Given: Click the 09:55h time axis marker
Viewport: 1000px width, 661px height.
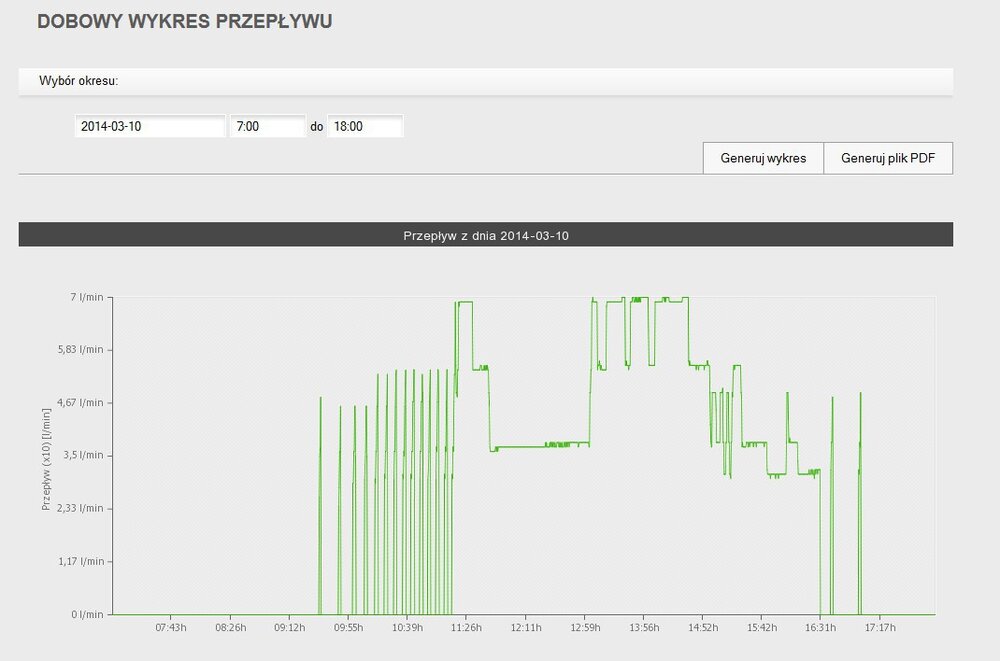Looking at the screenshot, I should coord(349,628).
